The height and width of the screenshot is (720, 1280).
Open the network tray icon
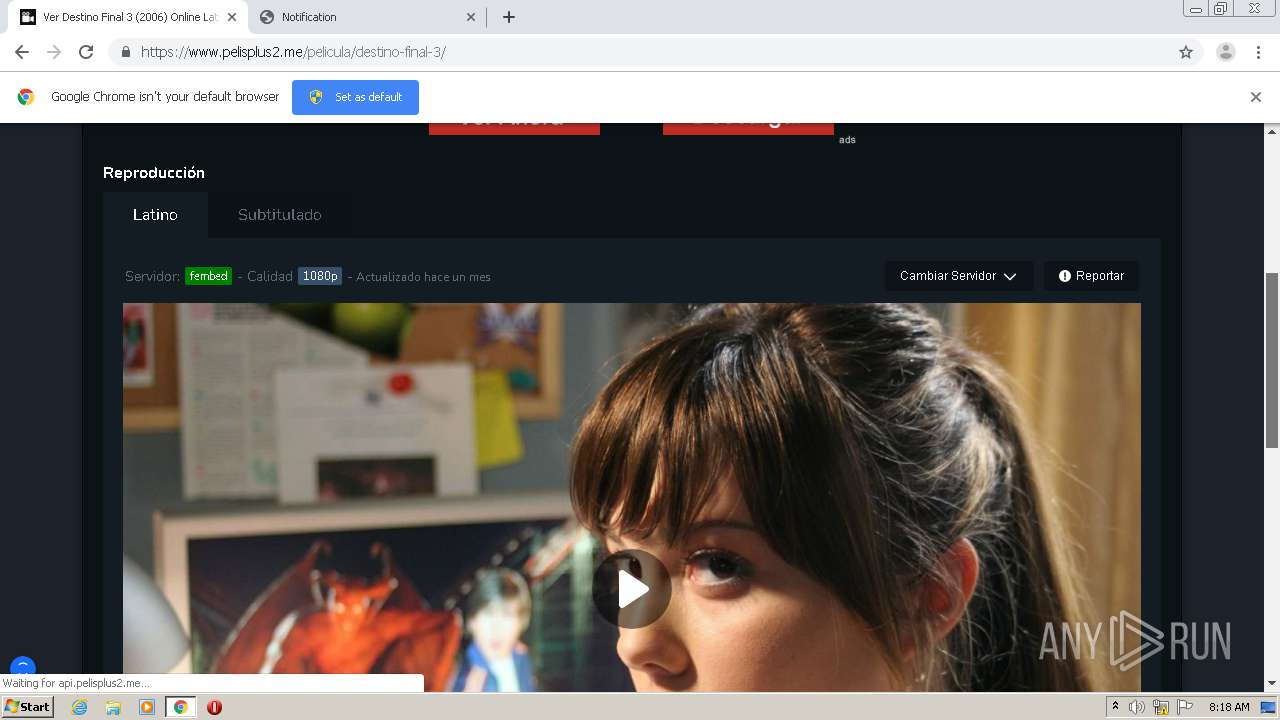tap(1161, 707)
